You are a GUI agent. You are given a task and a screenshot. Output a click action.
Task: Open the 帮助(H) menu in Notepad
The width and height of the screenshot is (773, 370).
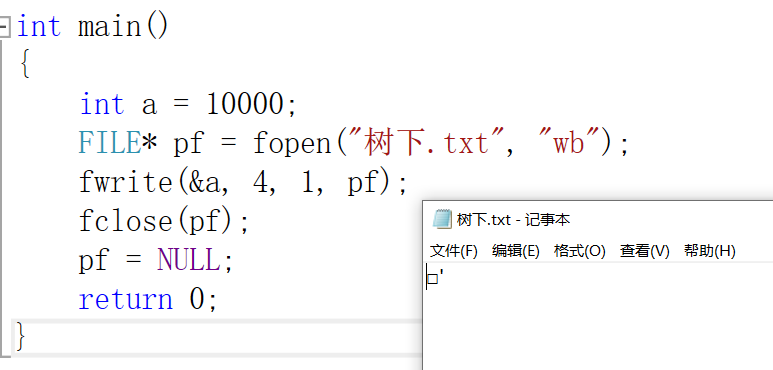(709, 251)
